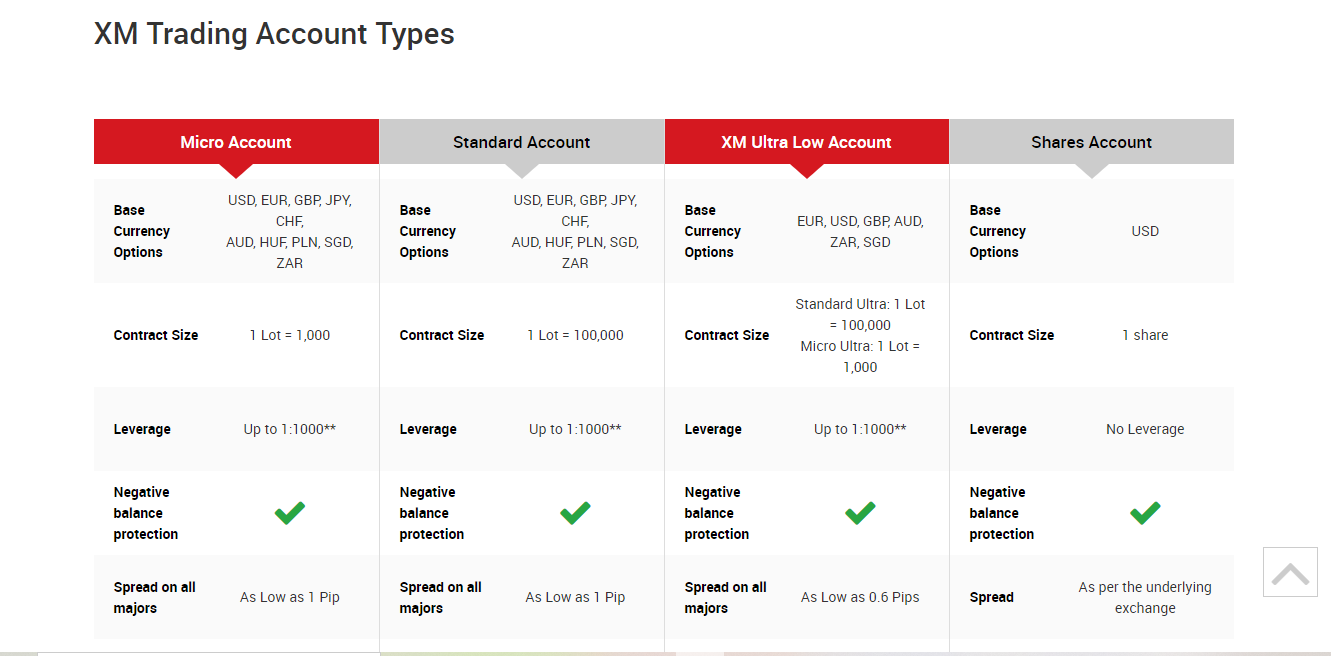Click the XM Trading Account Types heading
The image size is (1331, 656).
(x=274, y=34)
